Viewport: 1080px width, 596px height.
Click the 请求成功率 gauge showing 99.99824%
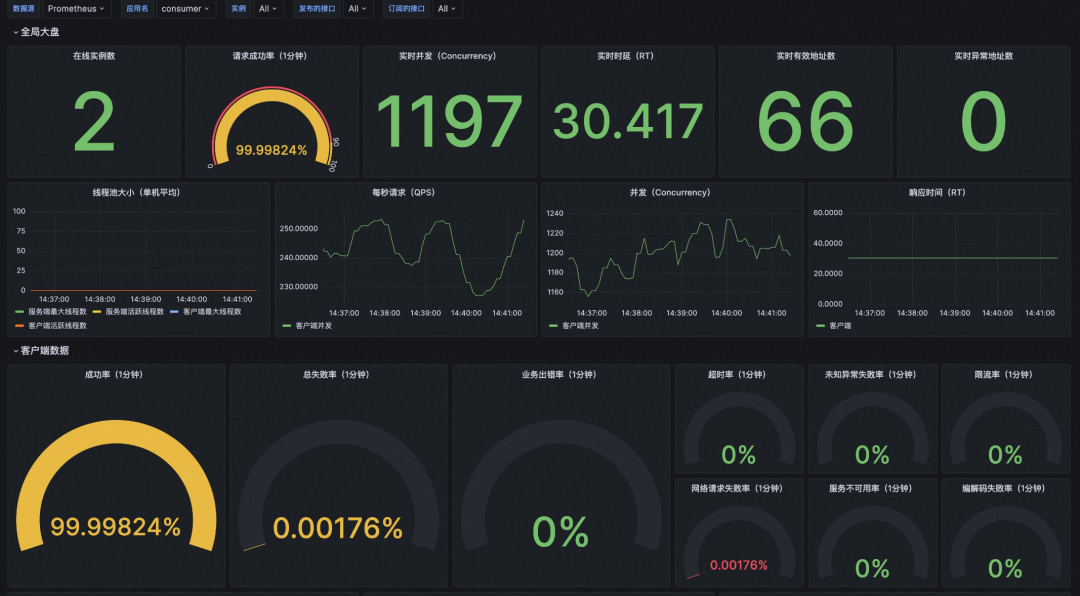click(x=271, y=128)
